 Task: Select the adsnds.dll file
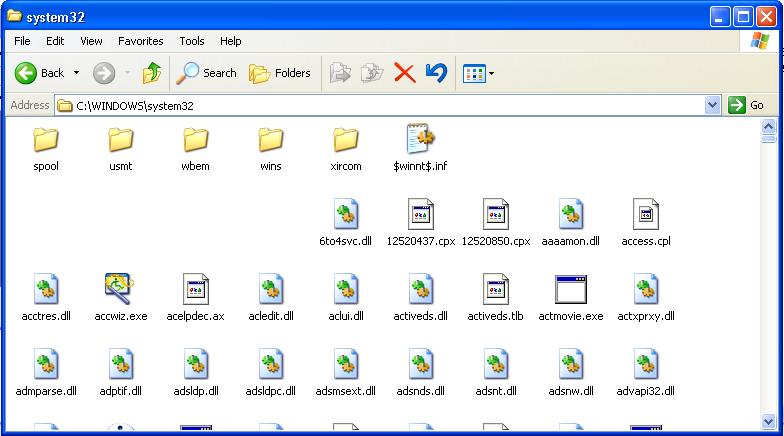point(420,373)
